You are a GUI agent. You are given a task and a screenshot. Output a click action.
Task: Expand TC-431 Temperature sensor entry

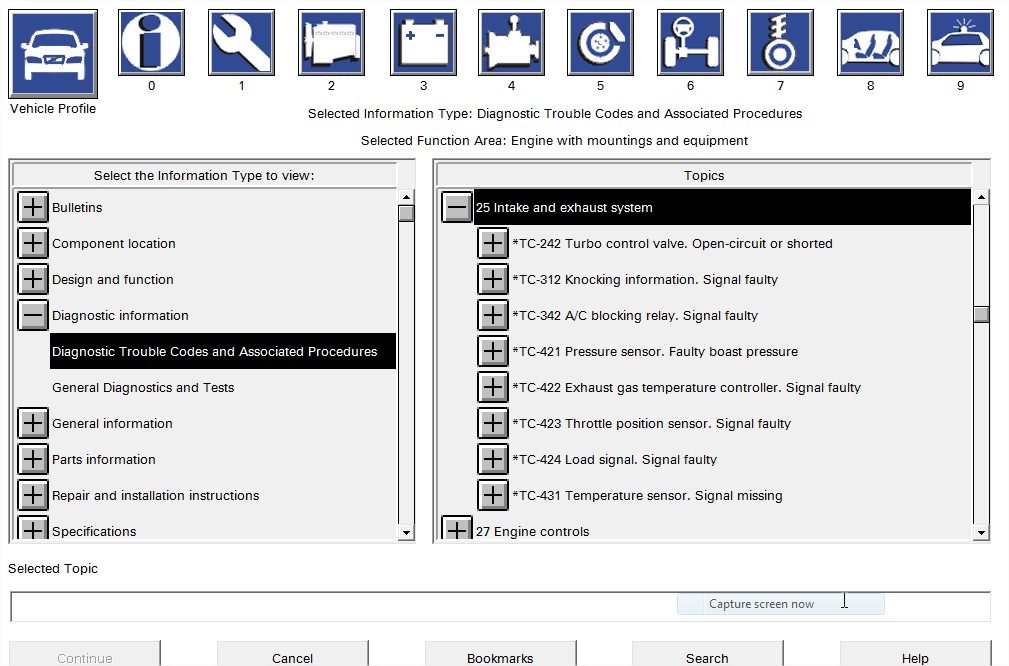pos(493,495)
